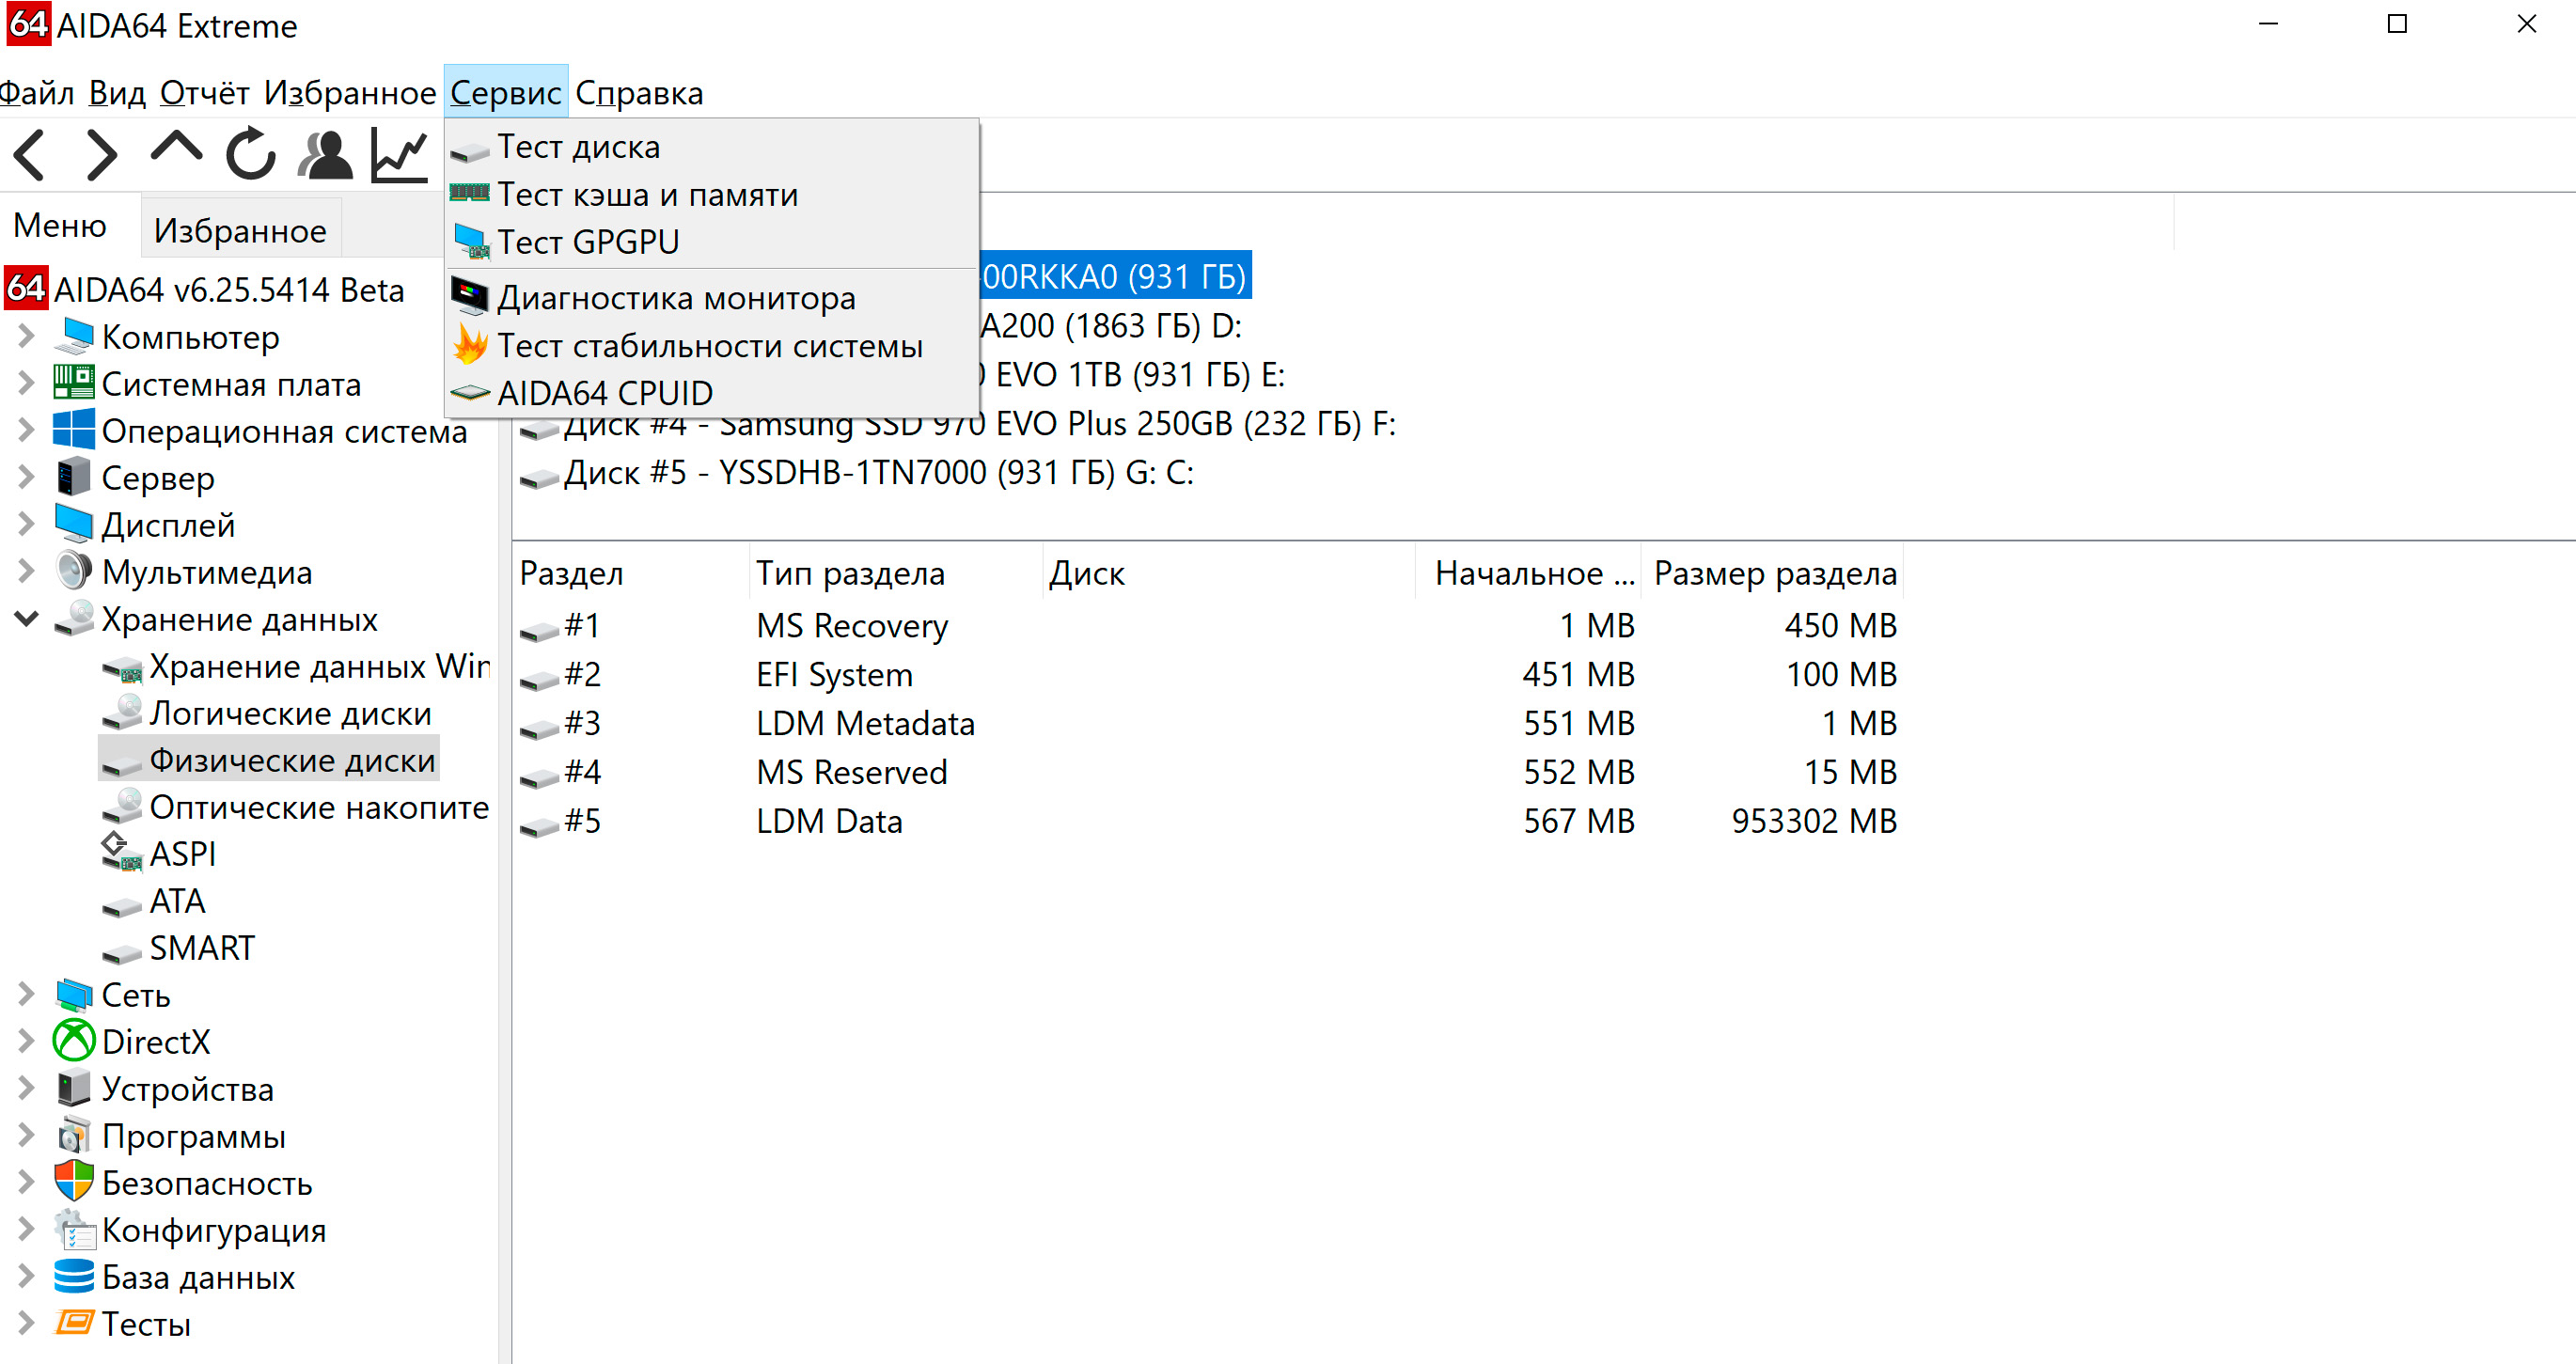Select partition #2 EFI System row
This screenshot has height=1364, width=2576.
[x=1208, y=674]
